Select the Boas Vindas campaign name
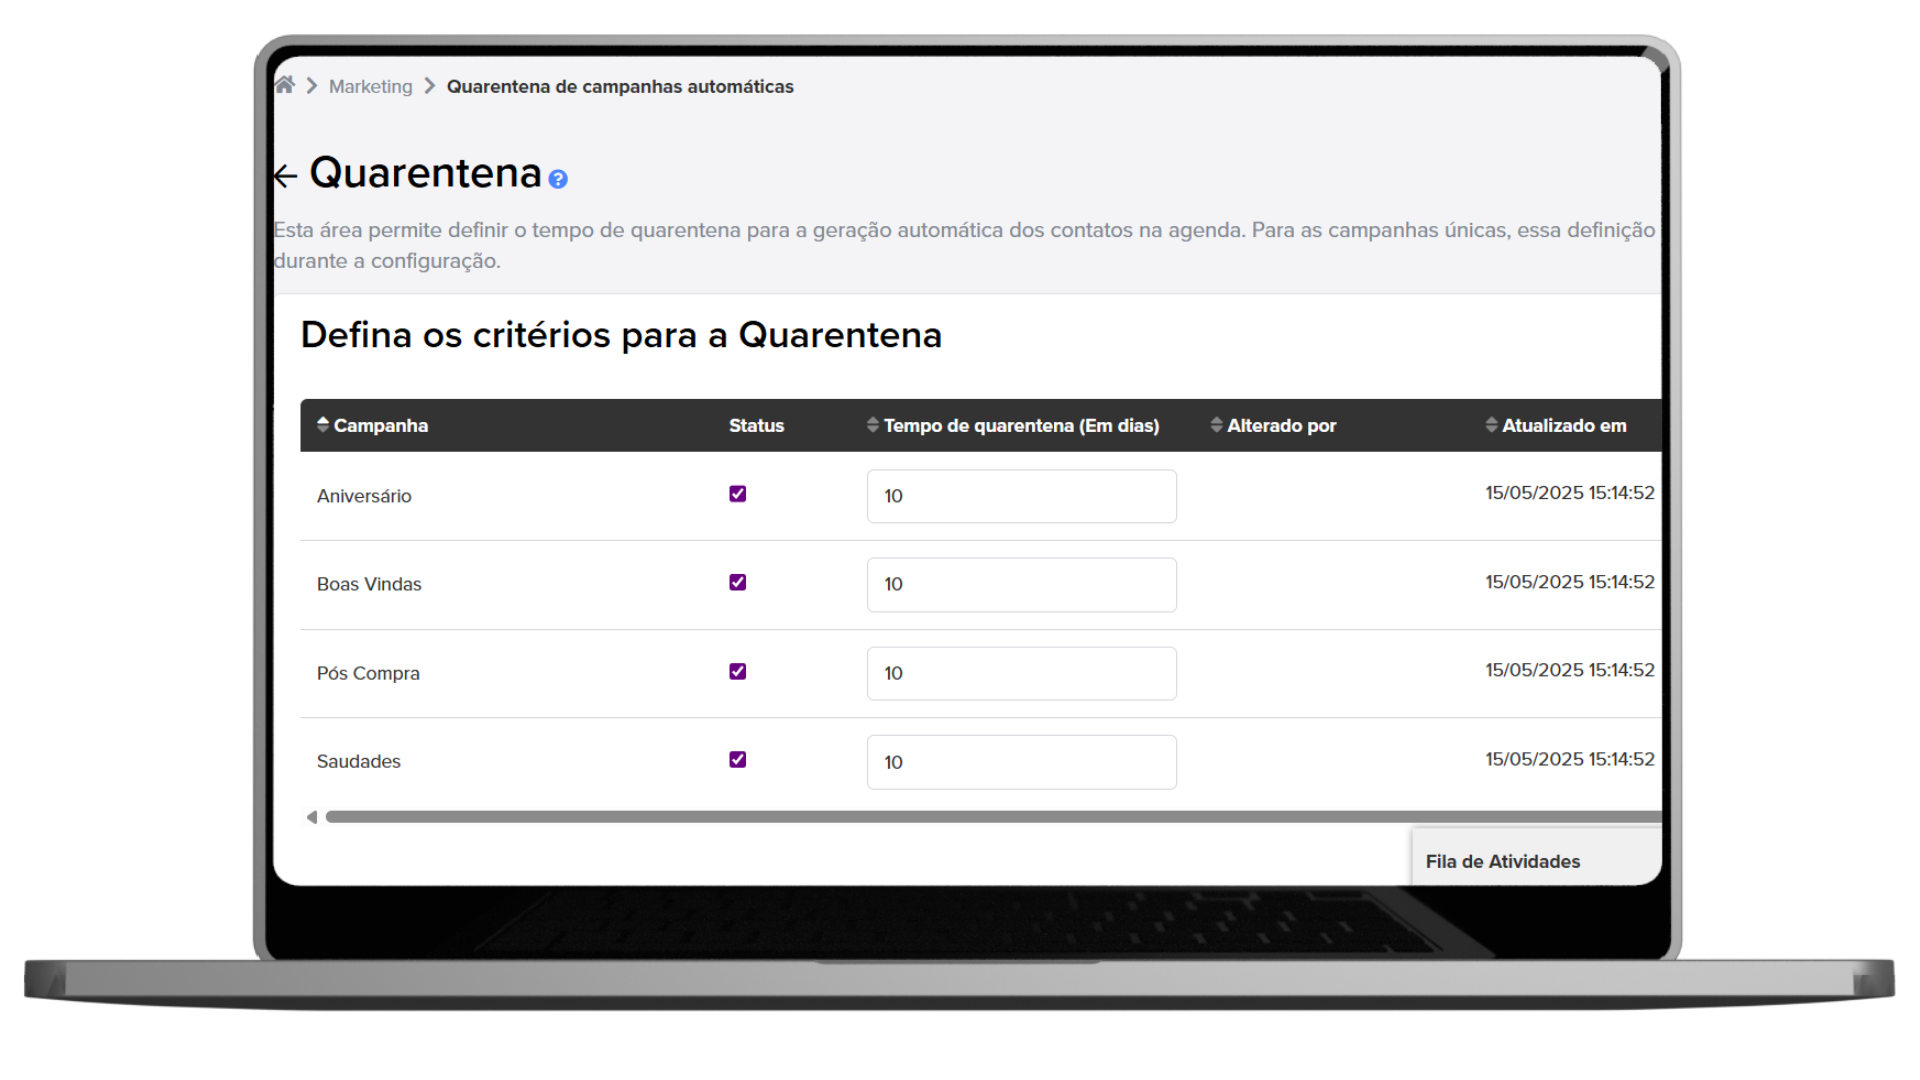This screenshot has width=1920, height=1080. pos(369,584)
